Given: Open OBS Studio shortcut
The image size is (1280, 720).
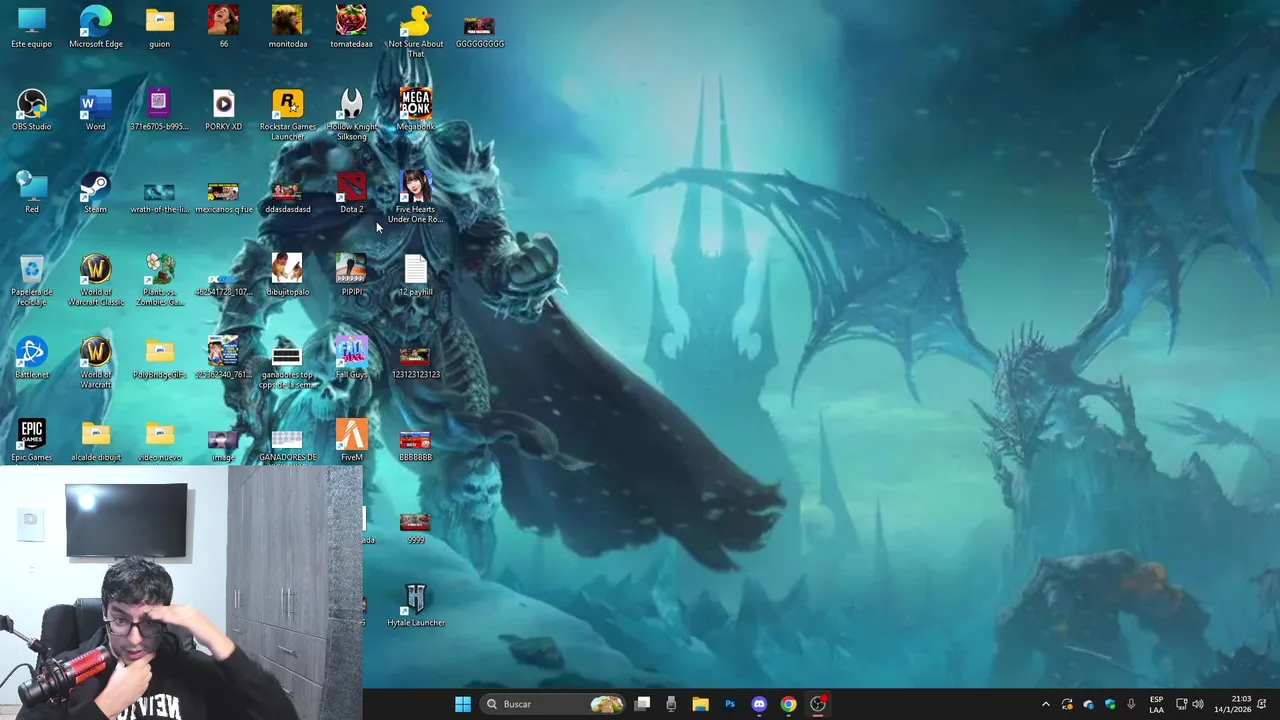Looking at the screenshot, I should tap(31, 110).
